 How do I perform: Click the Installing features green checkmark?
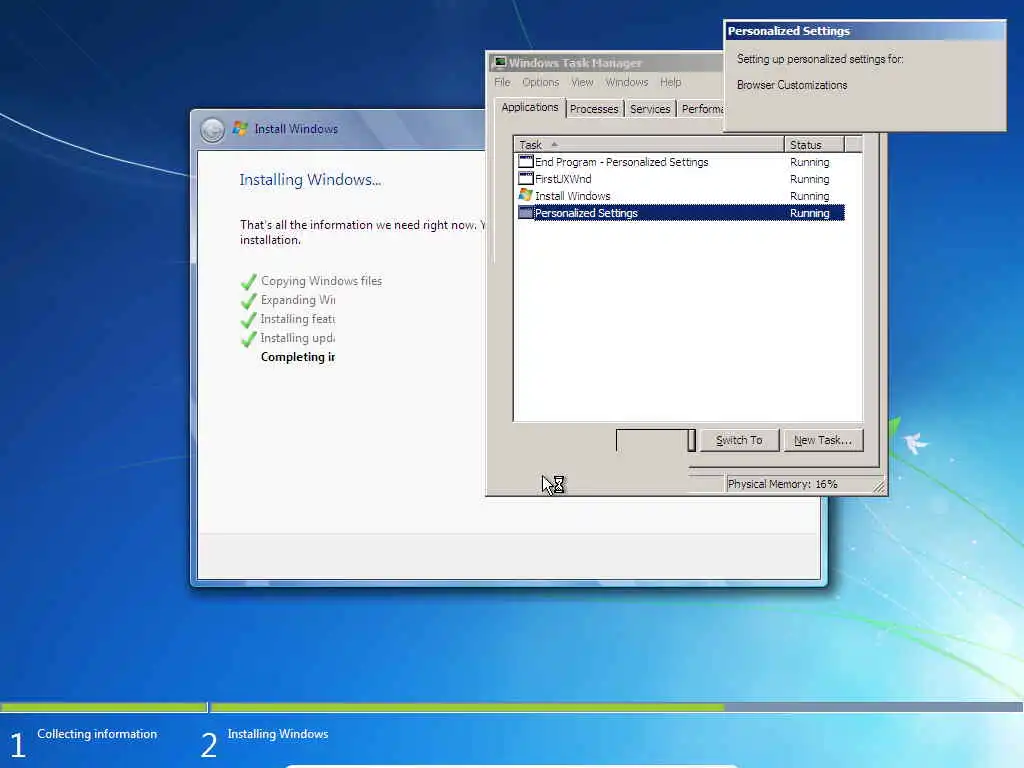[248, 319]
